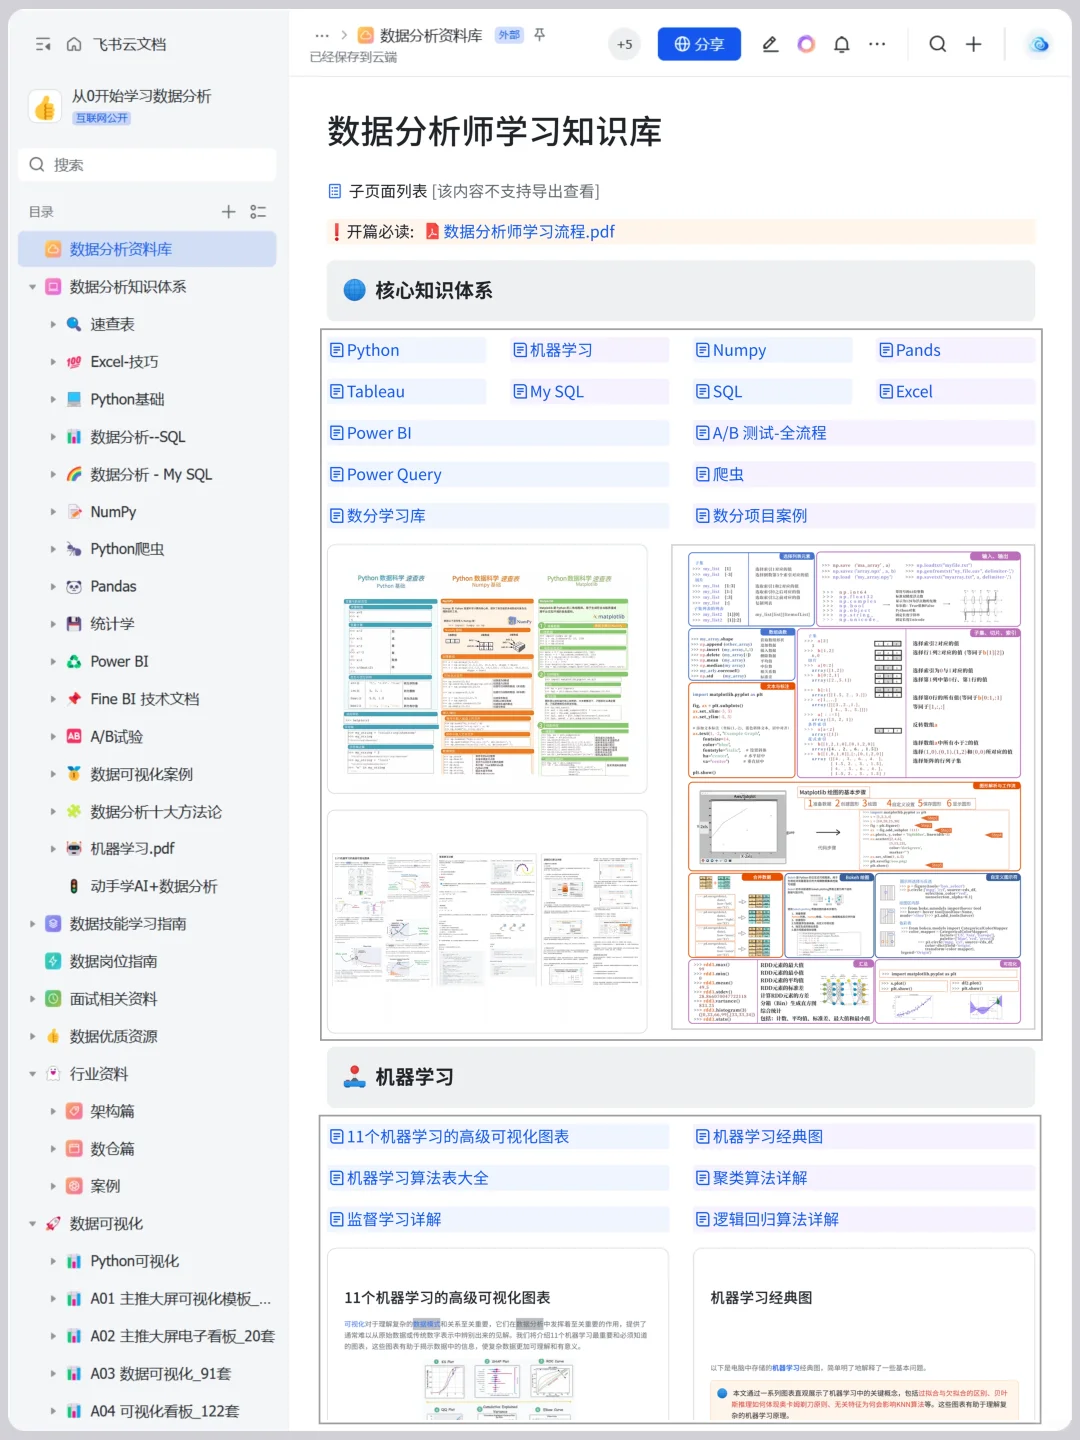Click the search magnifier in top toolbar

tap(937, 44)
